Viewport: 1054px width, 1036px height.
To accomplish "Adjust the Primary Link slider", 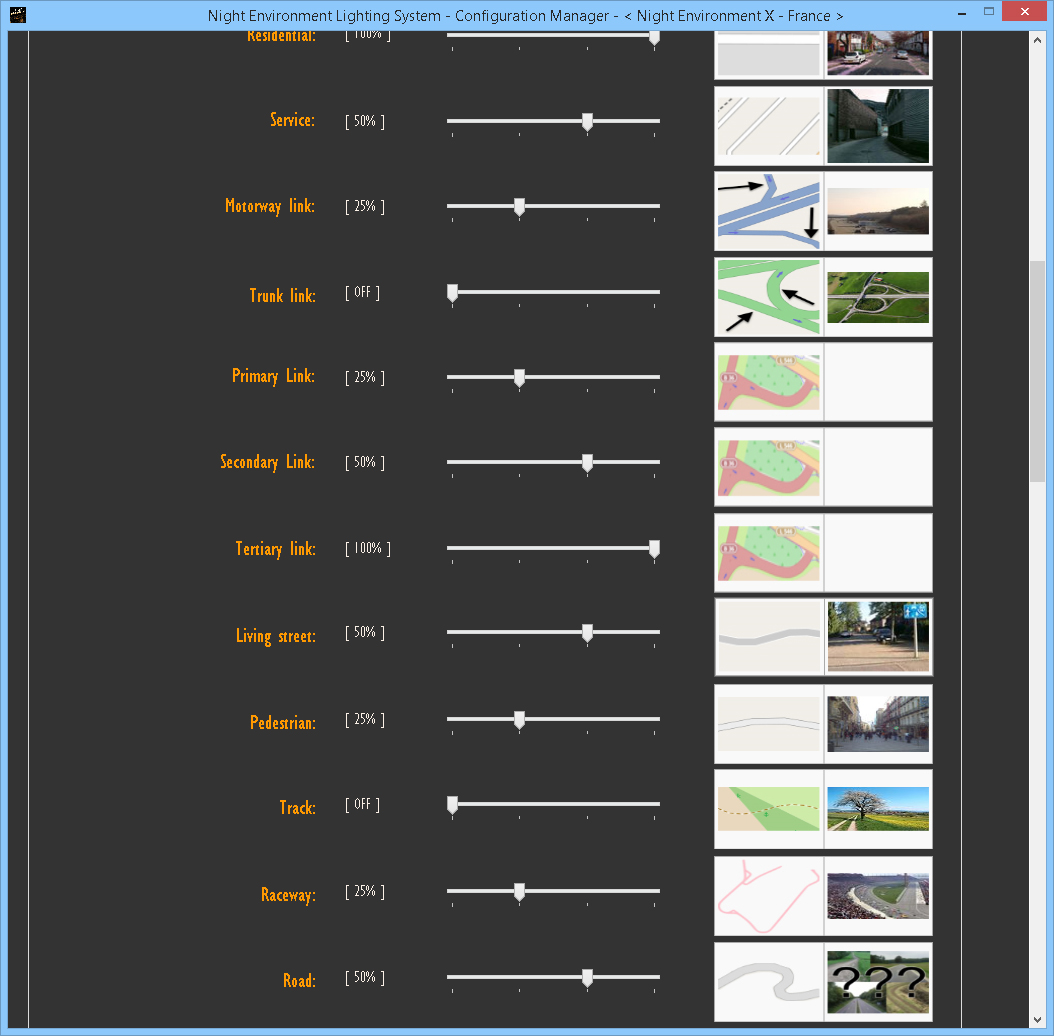I will click(553, 378).
